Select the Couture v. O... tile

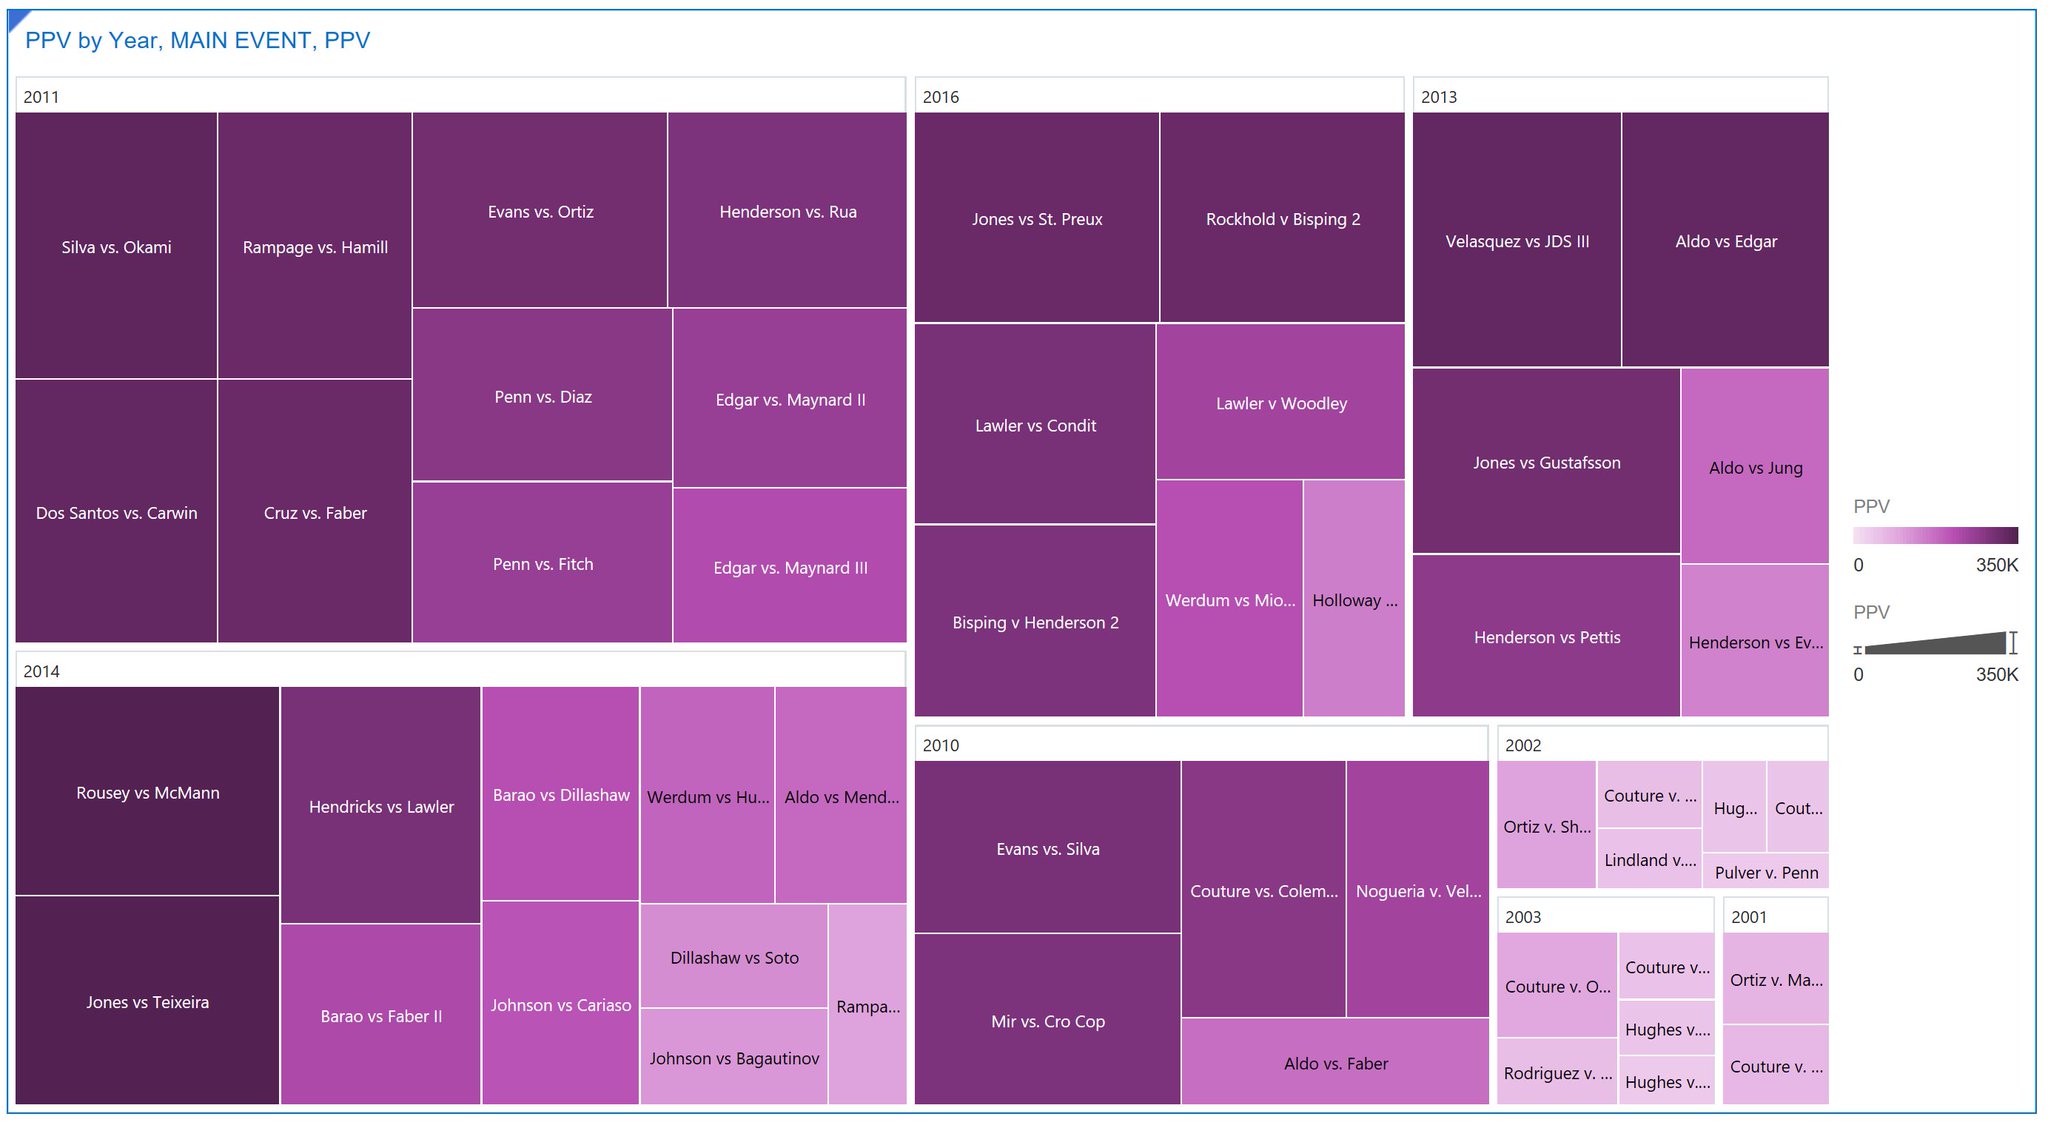(1557, 985)
